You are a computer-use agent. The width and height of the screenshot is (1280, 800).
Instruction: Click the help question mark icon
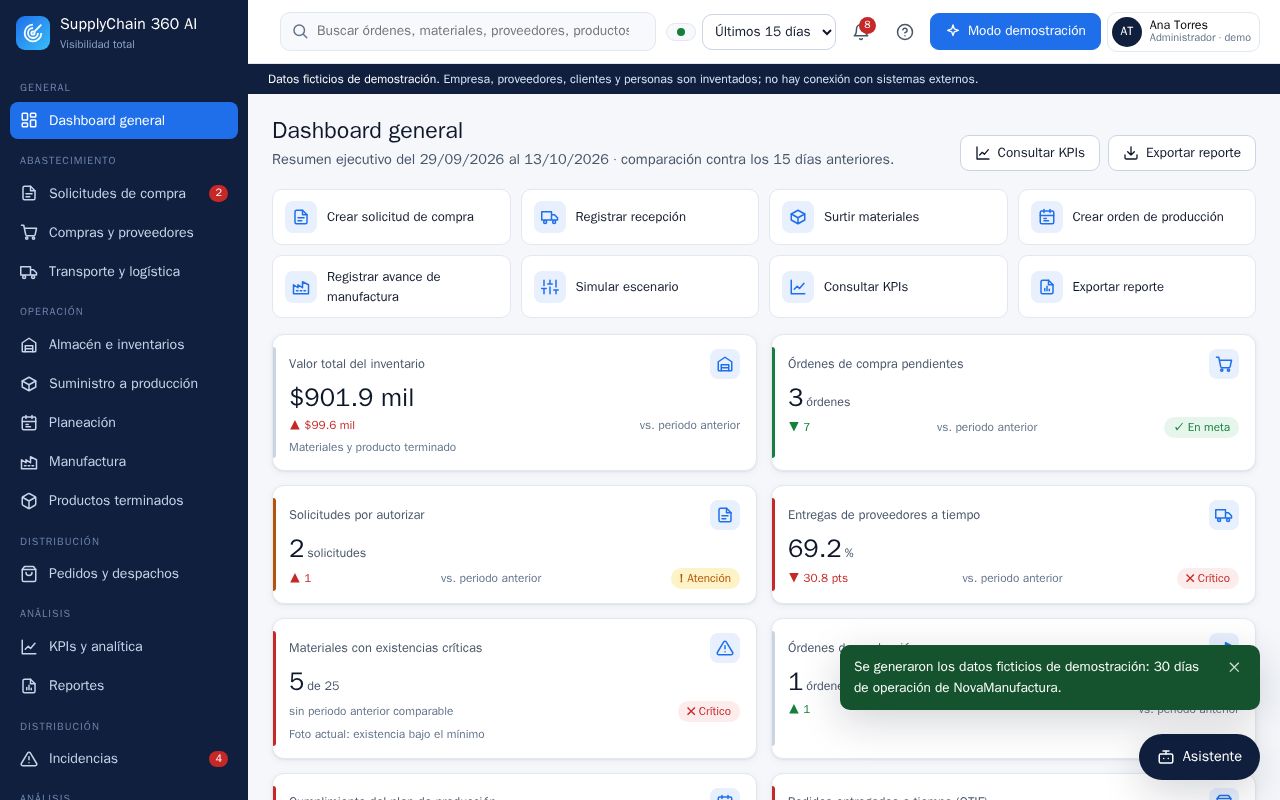tap(905, 32)
